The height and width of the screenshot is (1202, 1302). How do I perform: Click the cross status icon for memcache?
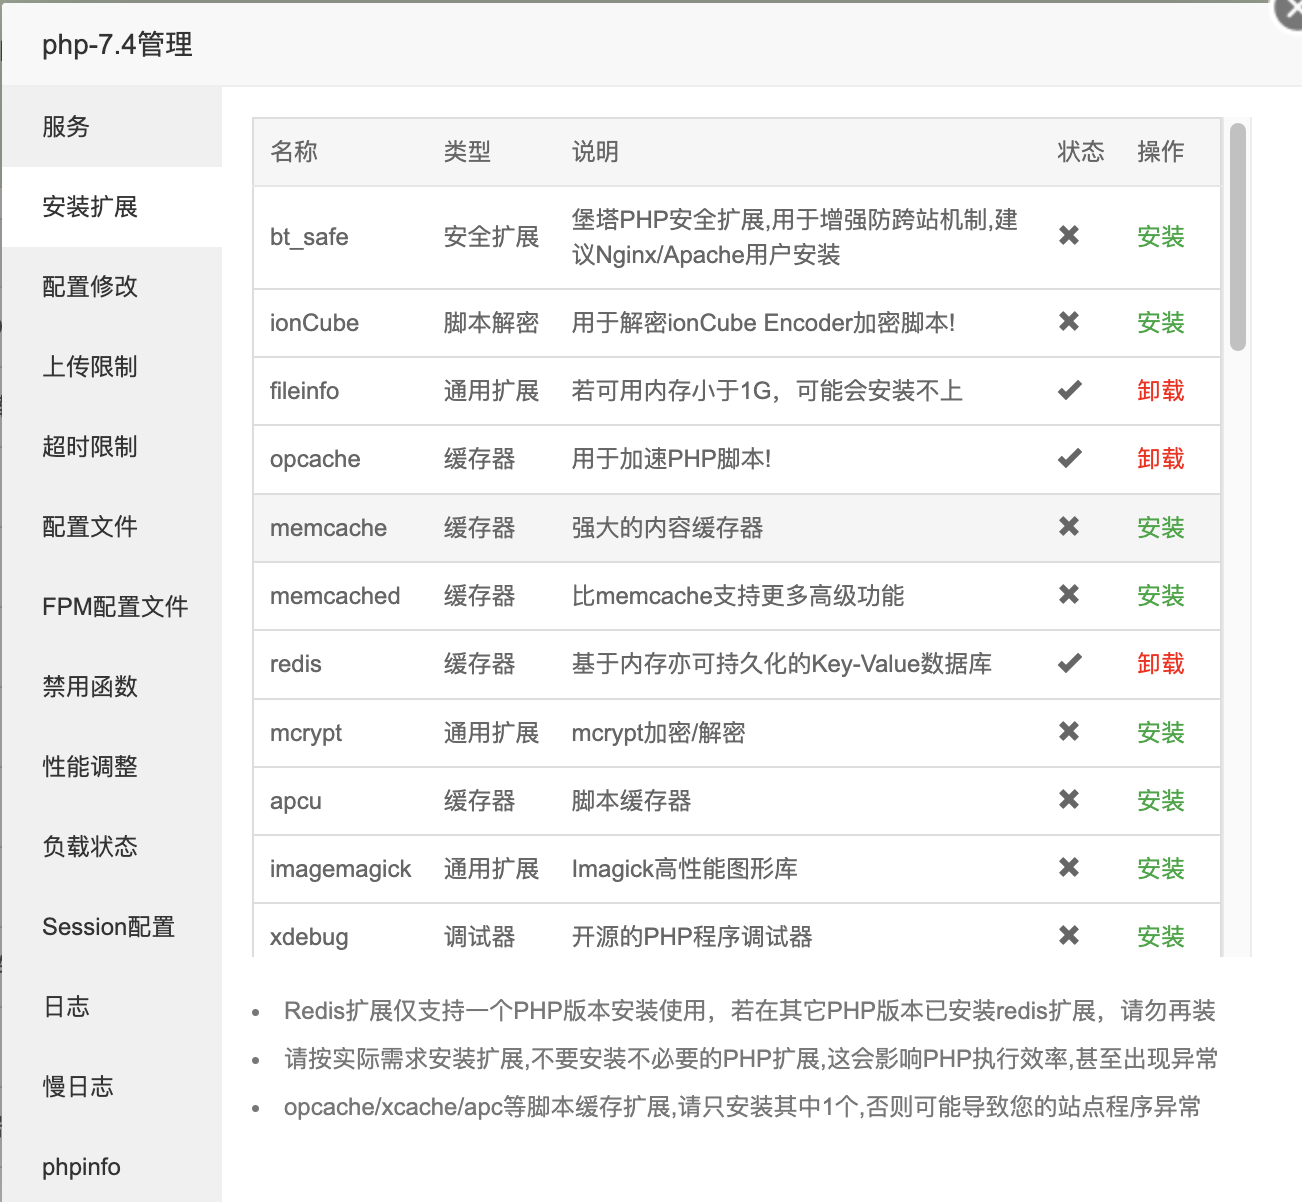(x=1068, y=527)
